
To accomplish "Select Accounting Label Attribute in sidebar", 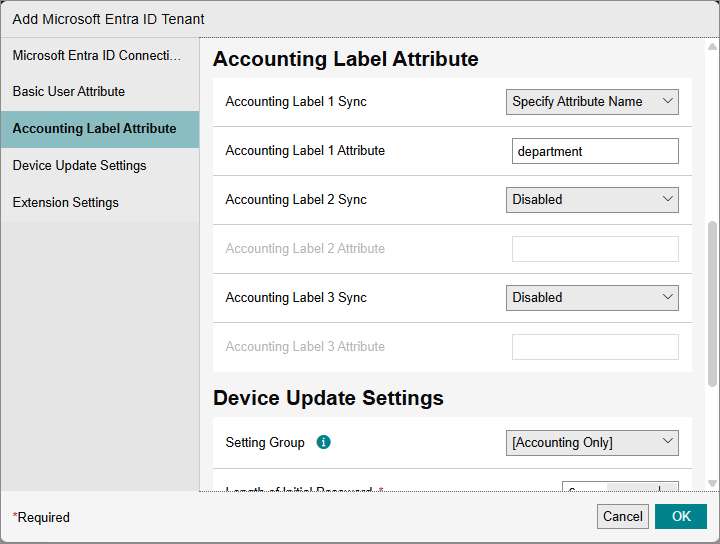I will 100,129.
